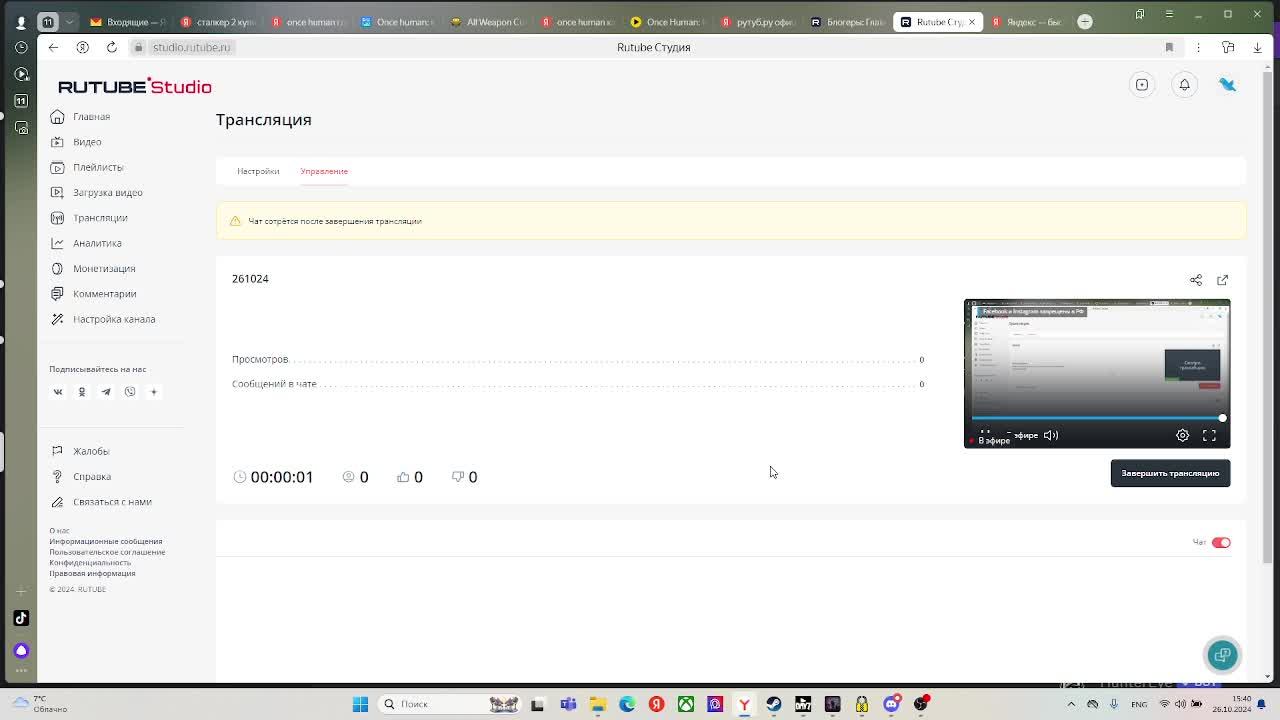The width and height of the screenshot is (1280, 720).
Task: Open the support chat widget button
Action: 1222,655
